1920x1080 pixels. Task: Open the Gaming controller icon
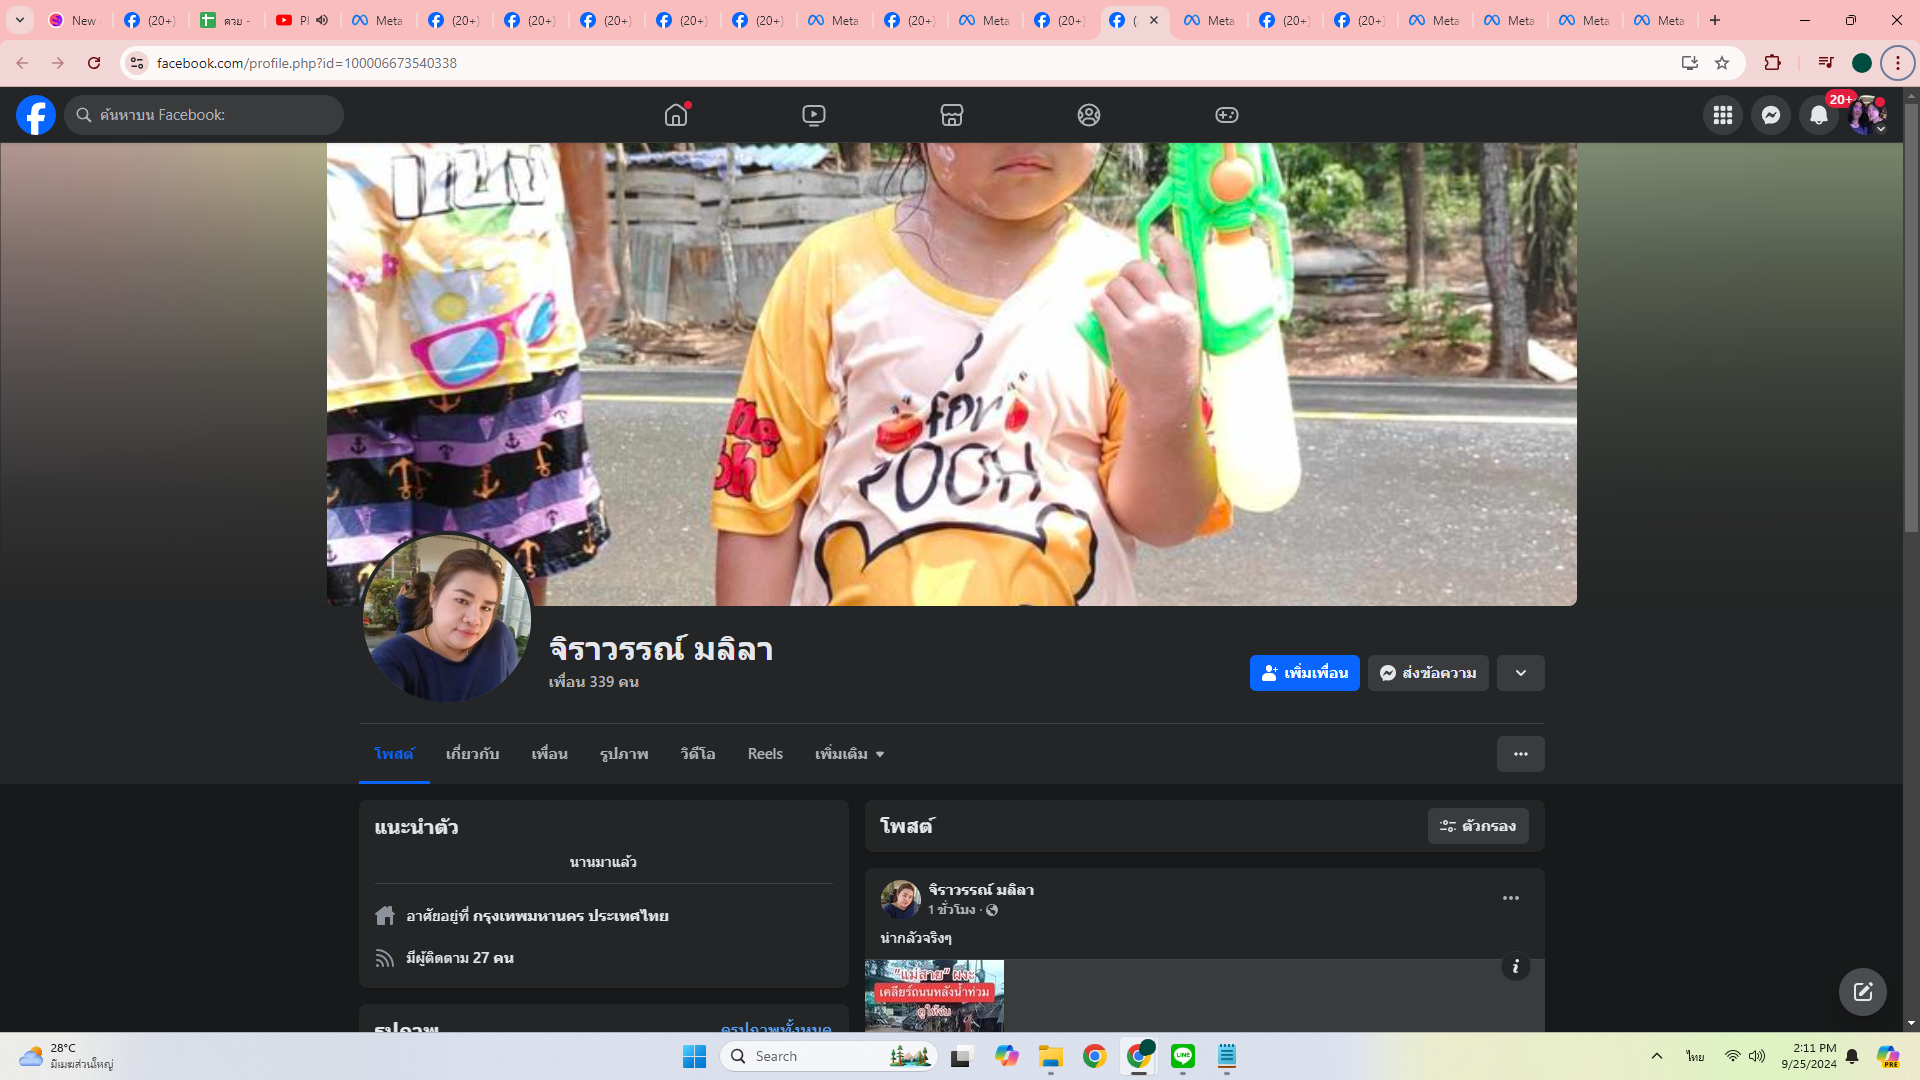pyautogui.click(x=1226, y=115)
